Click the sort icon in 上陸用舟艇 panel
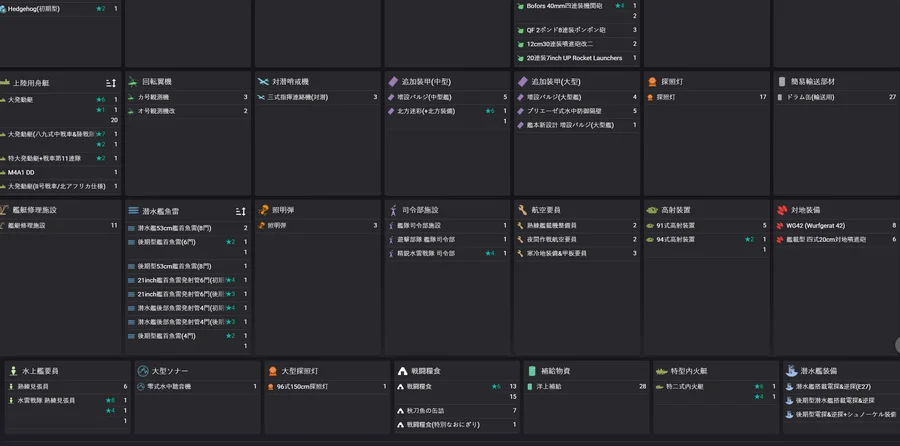 [111, 82]
